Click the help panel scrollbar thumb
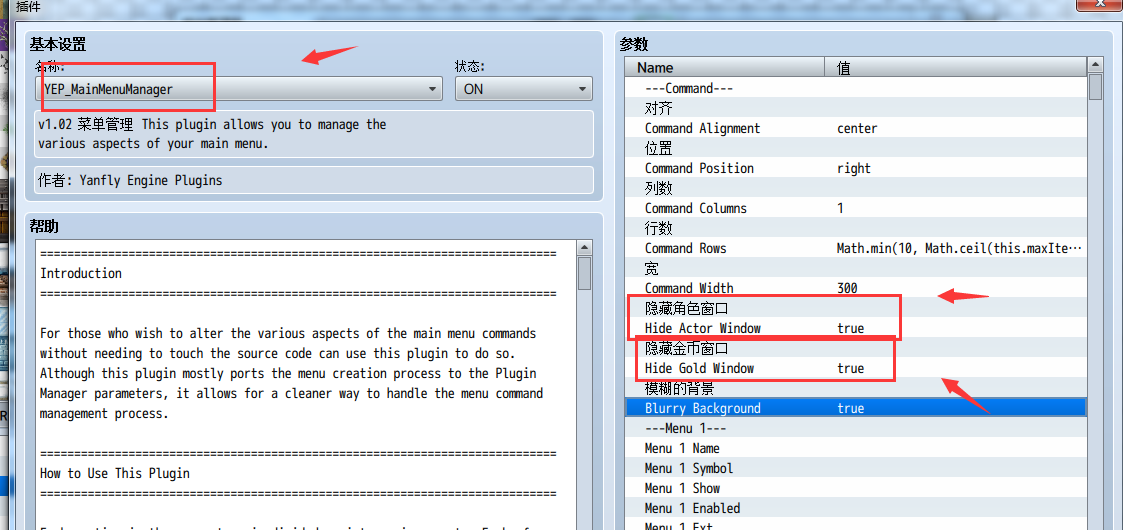The height and width of the screenshot is (530, 1123). (584, 273)
